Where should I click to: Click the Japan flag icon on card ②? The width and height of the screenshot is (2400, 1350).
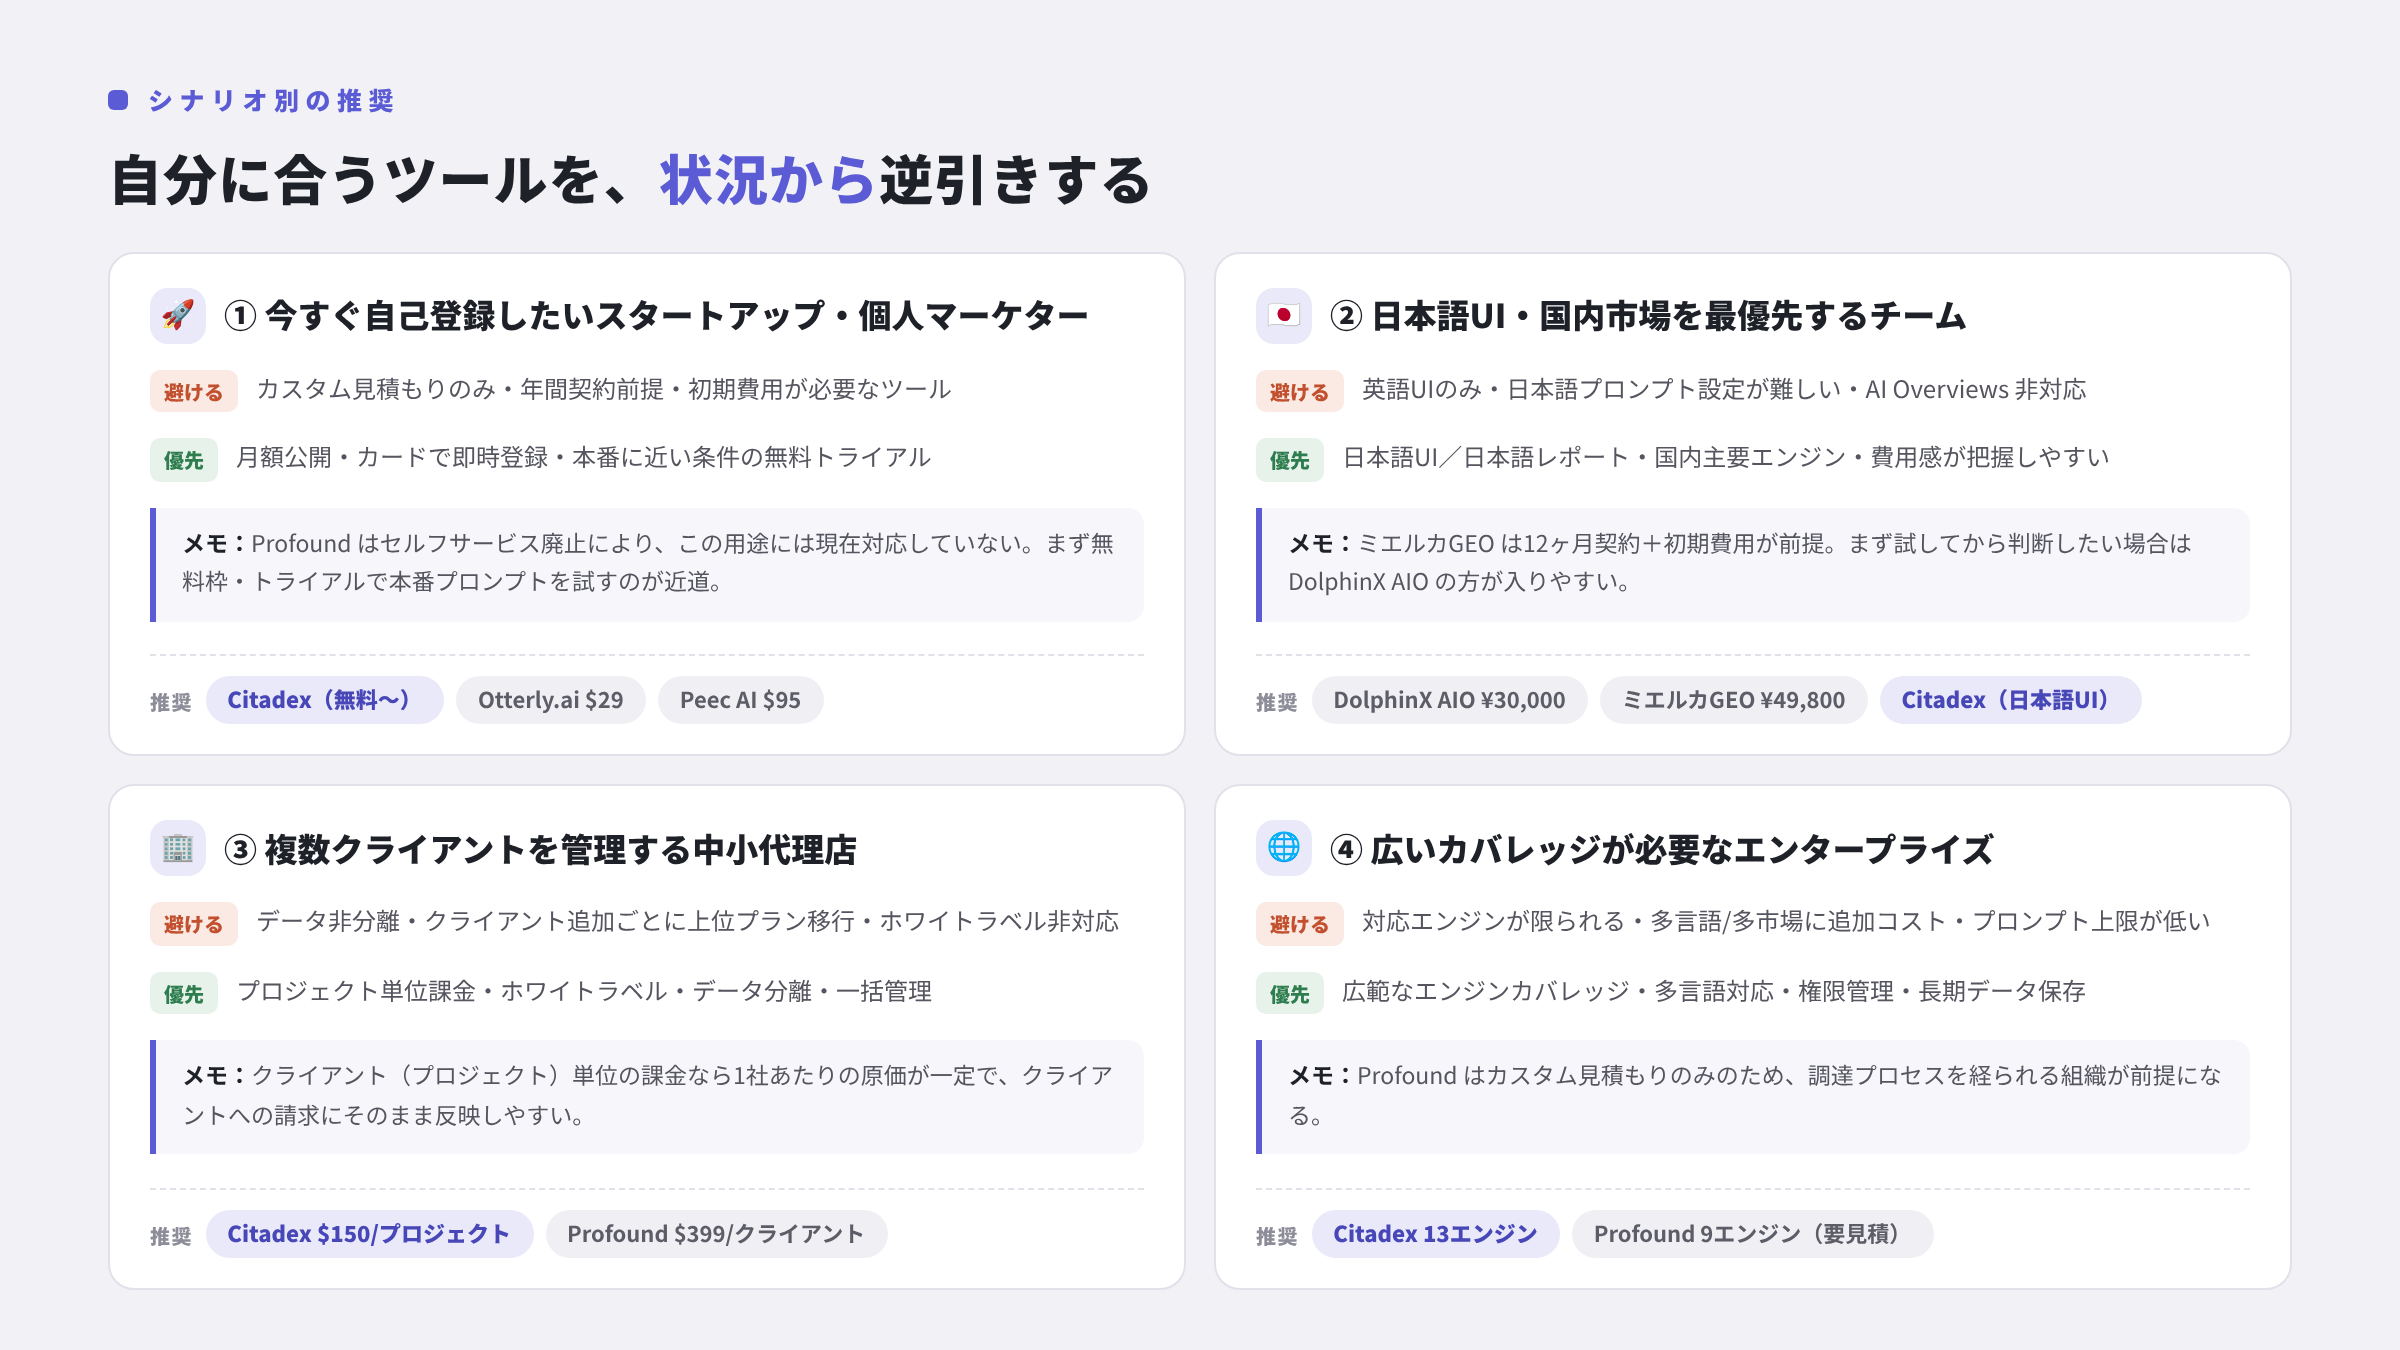click(1284, 316)
